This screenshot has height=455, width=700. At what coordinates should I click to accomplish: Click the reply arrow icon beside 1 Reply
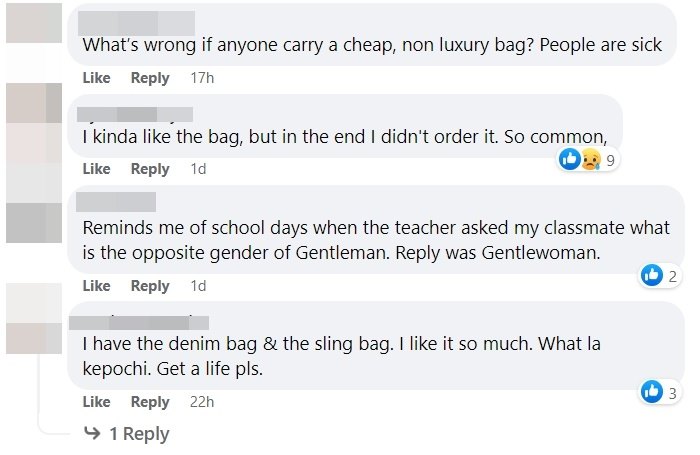92,433
